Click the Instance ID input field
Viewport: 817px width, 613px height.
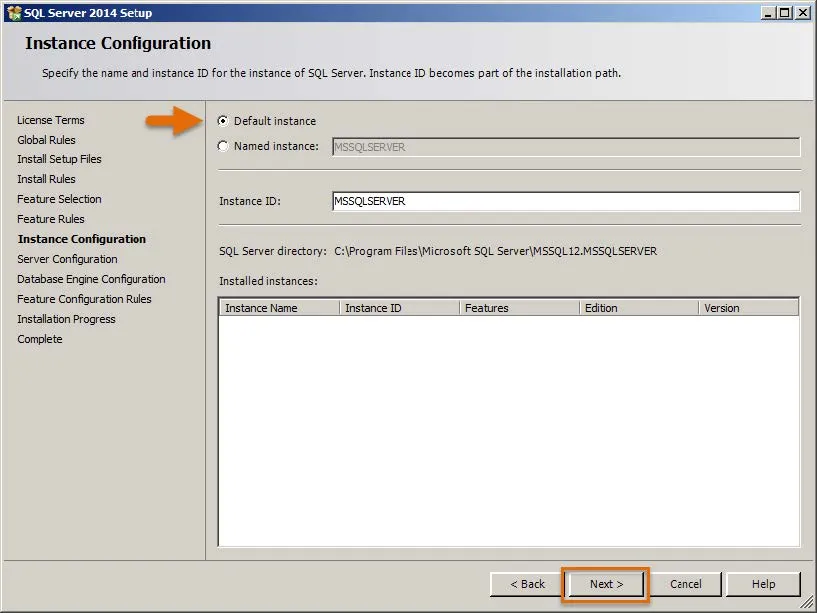566,201
